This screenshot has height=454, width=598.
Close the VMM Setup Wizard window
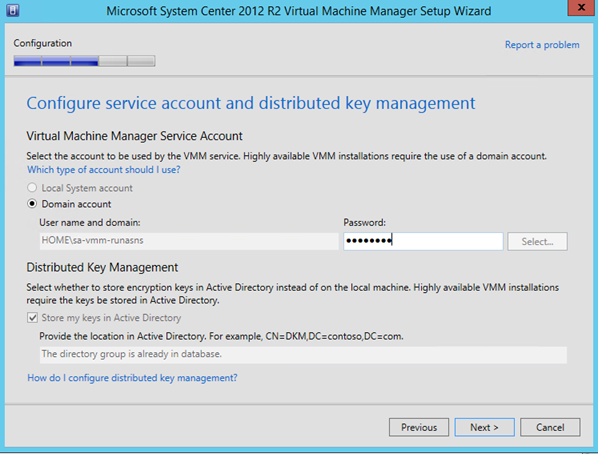(581, 8)
